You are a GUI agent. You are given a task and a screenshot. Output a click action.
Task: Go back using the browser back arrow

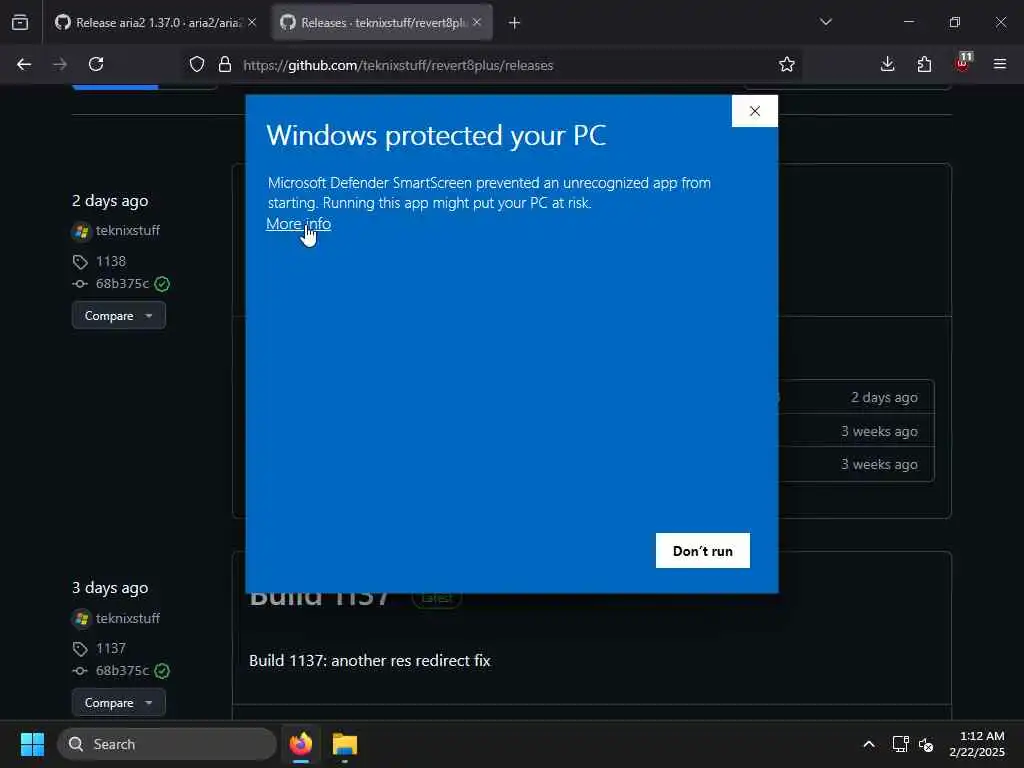tap(24, 64)
